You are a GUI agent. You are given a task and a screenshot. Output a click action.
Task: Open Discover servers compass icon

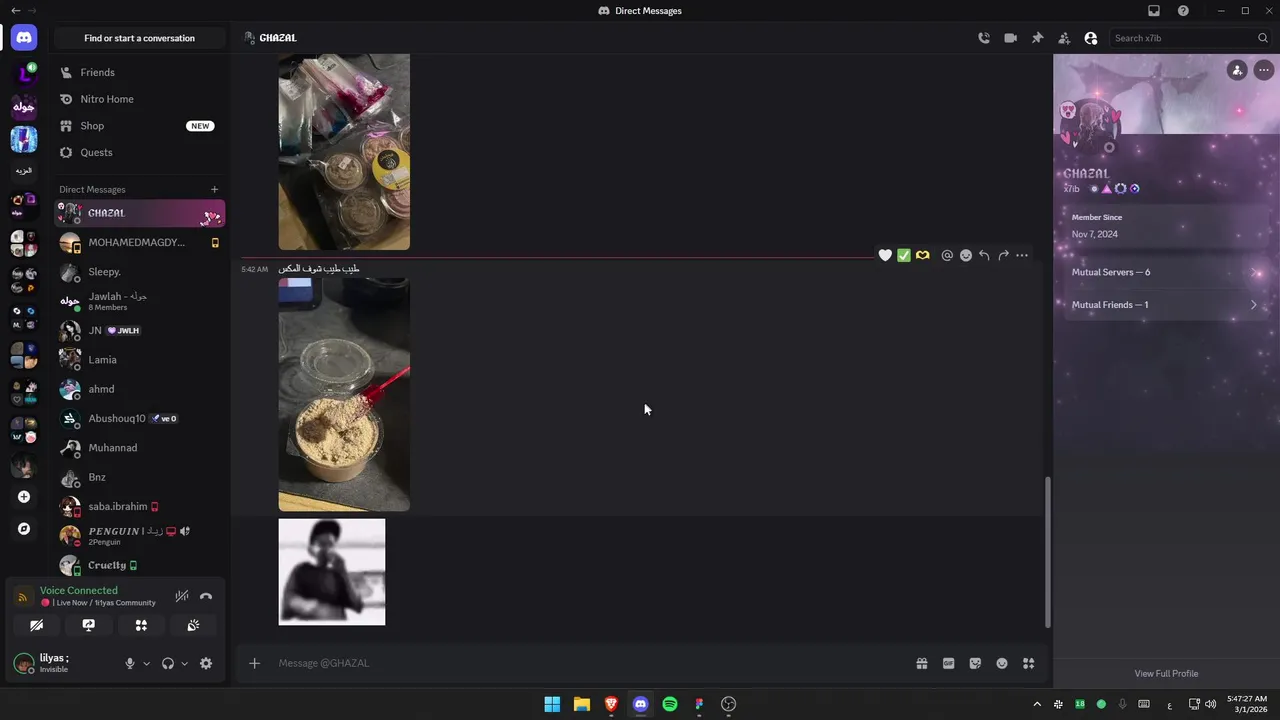tap(24, 529)
